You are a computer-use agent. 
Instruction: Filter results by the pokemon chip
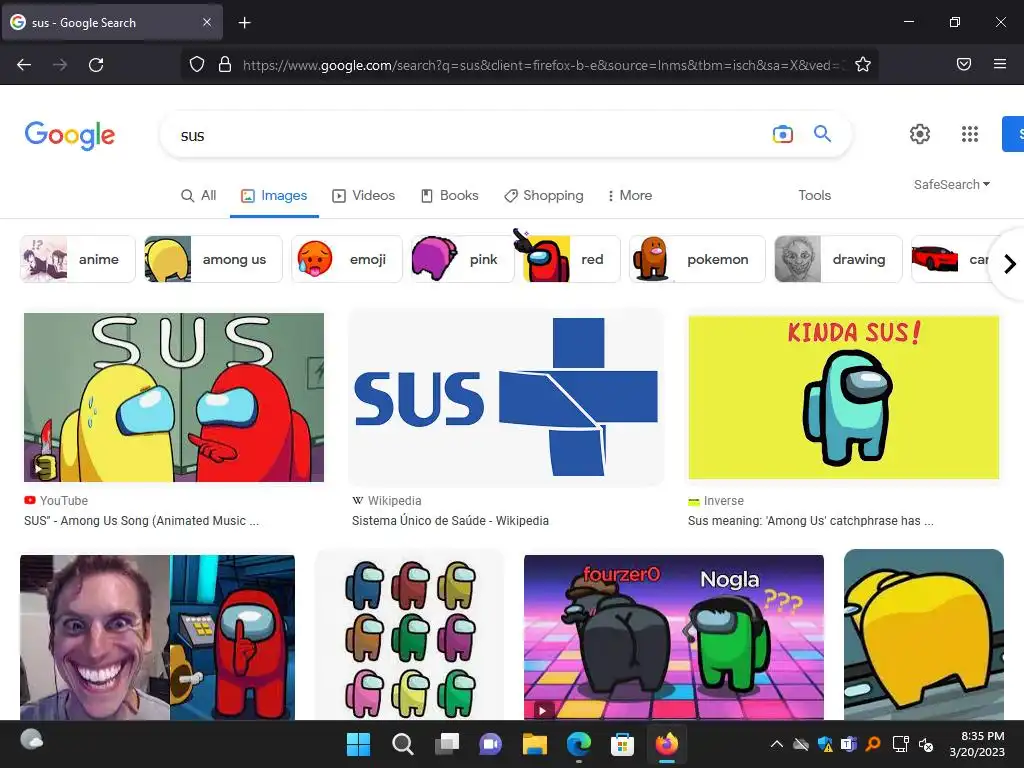[x=697, y=259]
